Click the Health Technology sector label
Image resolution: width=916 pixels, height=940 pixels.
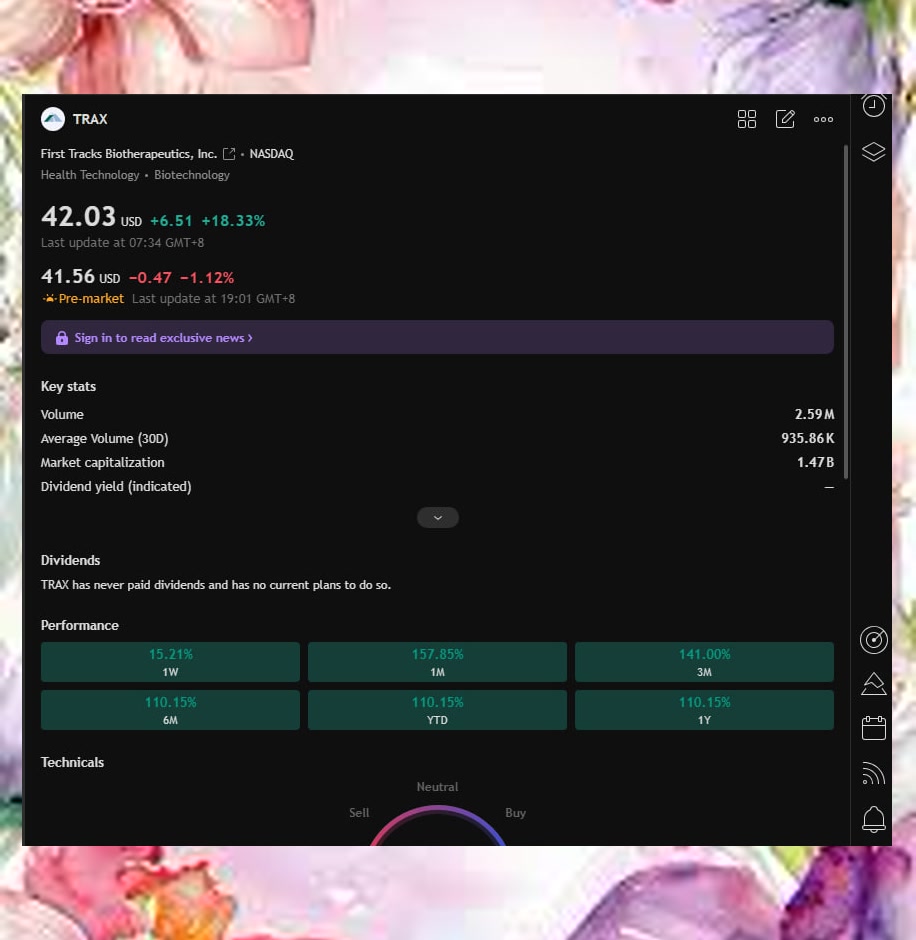point(90,175)
